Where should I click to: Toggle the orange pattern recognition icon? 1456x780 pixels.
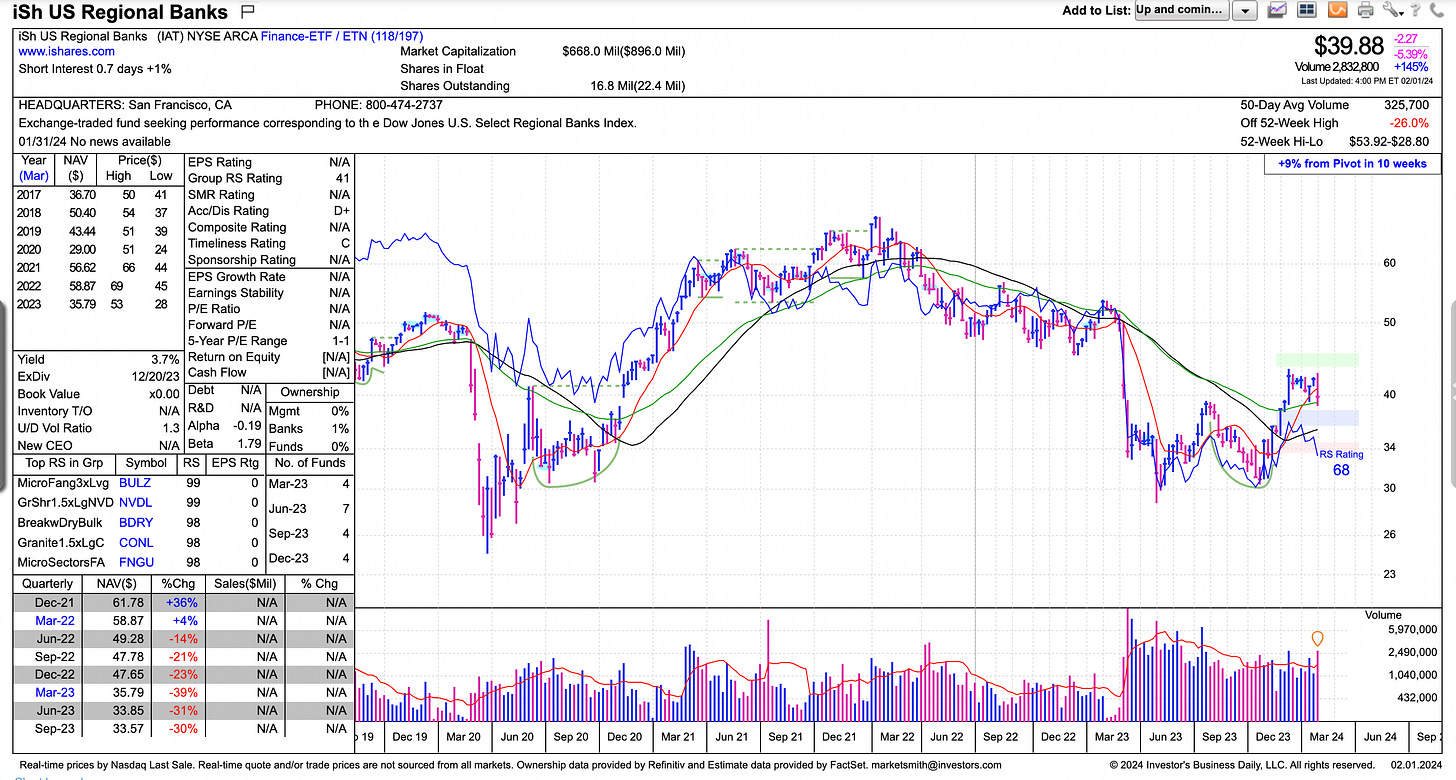[1337, 10]
